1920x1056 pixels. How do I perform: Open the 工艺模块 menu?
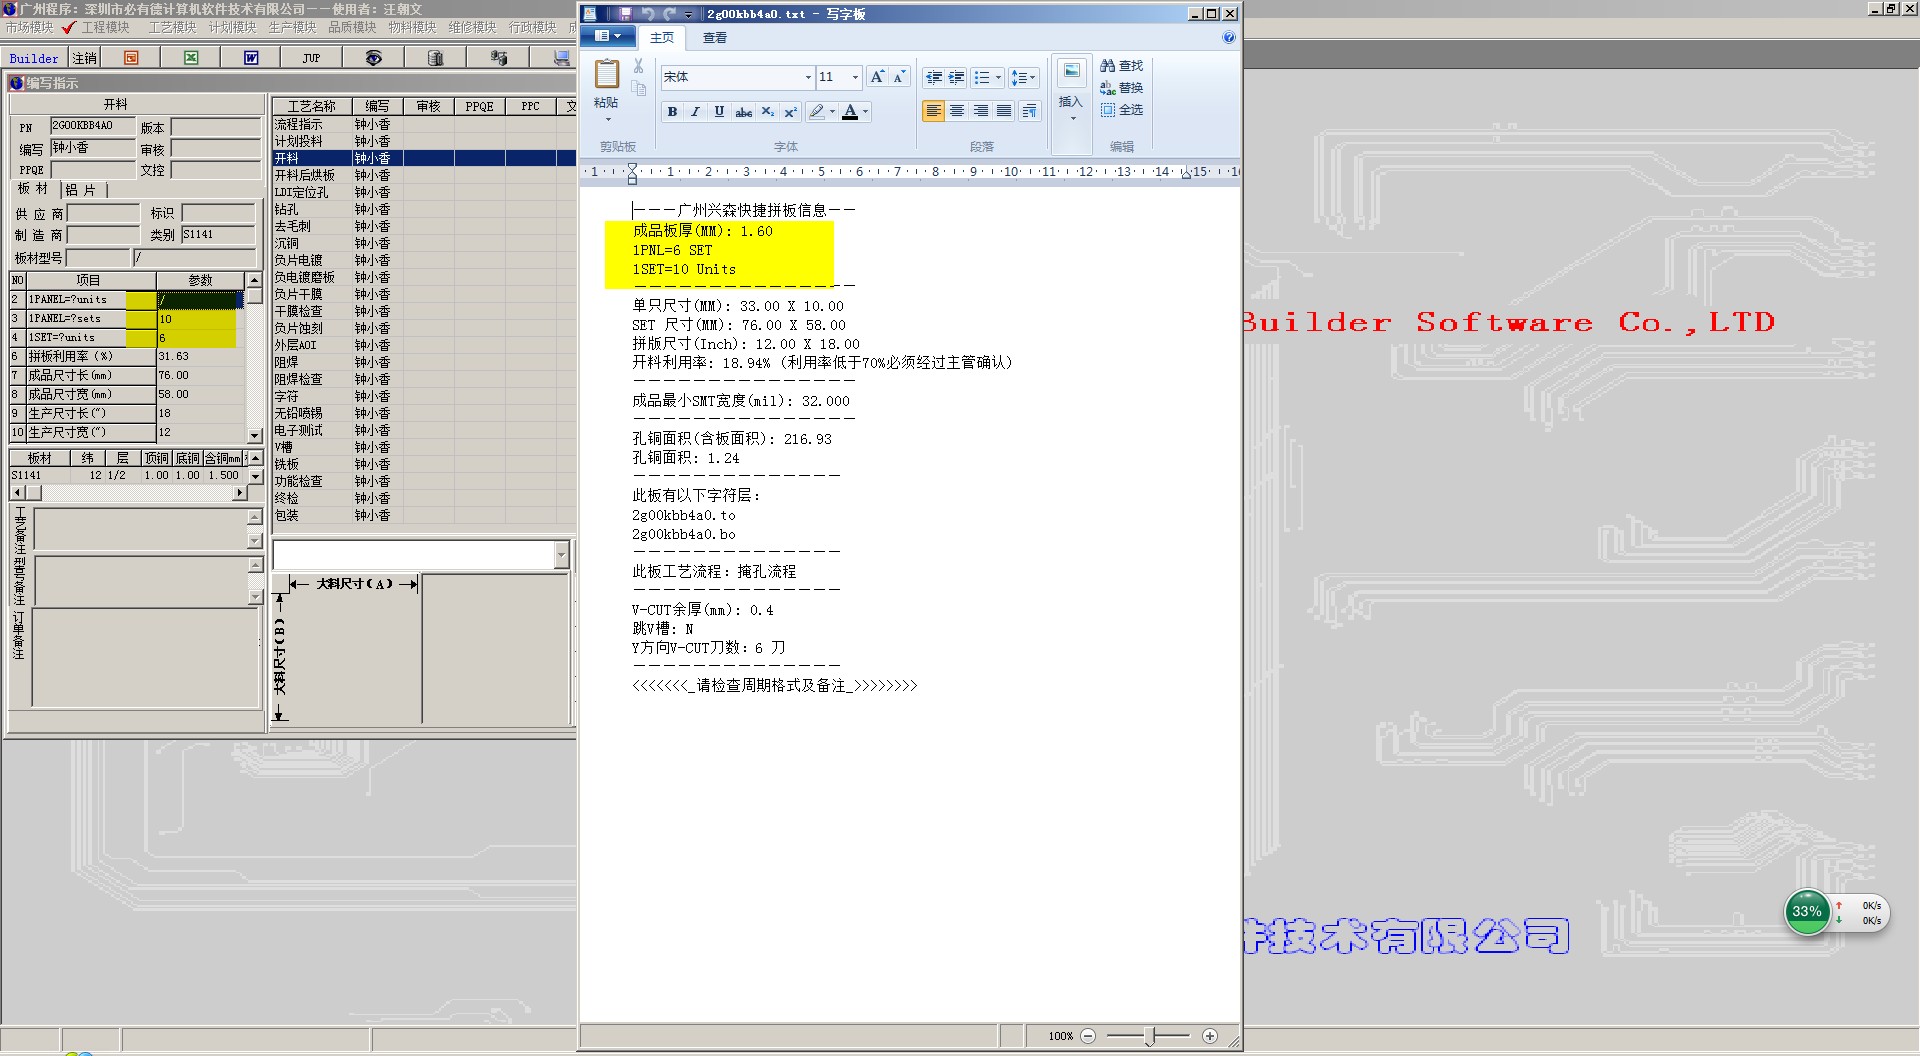pos(172,27)
